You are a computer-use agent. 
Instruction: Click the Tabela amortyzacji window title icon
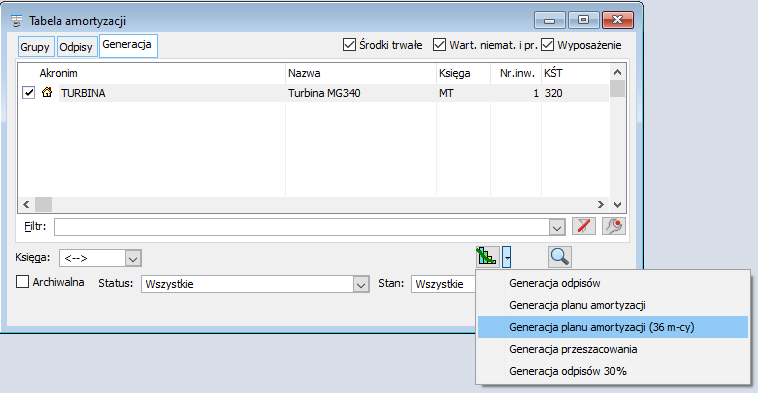16,21
